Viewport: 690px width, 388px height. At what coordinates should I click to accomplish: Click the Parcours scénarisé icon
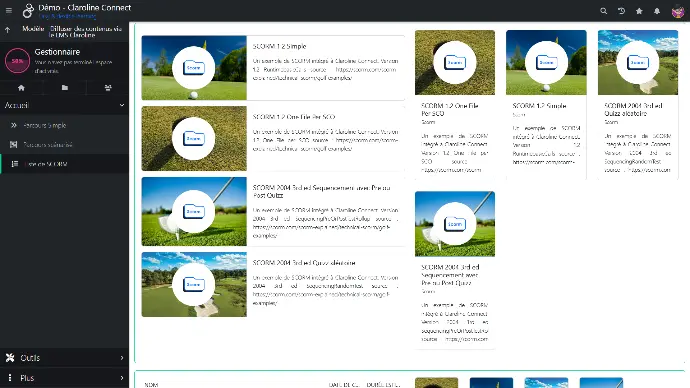pyautogui.click(x=14, y=144)
